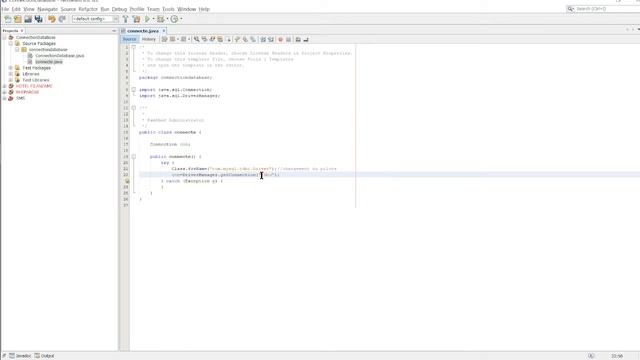Viewport: 640px width, 360px height.
Task: Open the Team menu
Action: pyautogui.click(x=153, y=9)
